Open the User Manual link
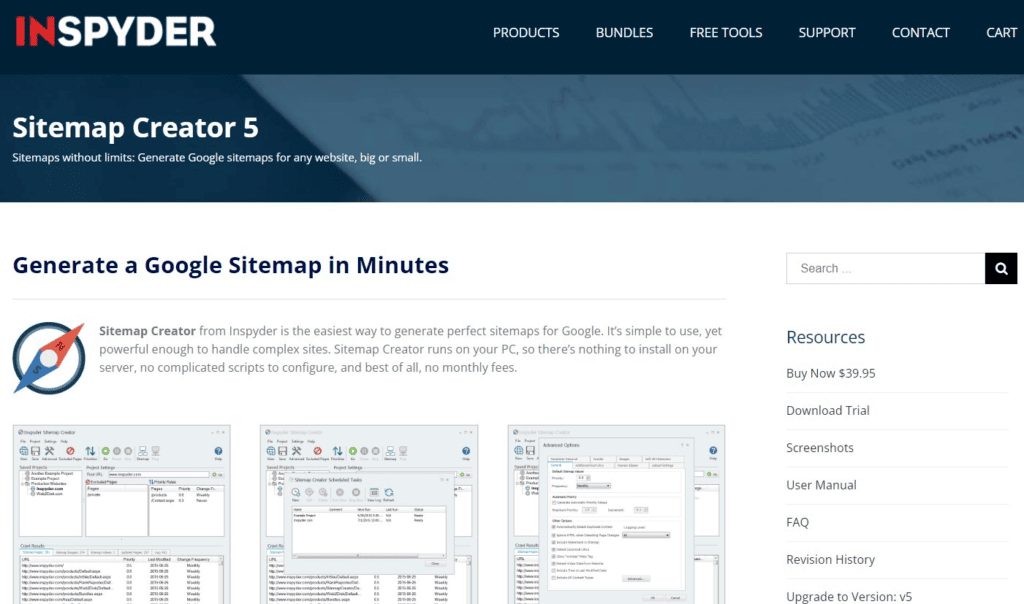The image size is (1024, 604). coord(821,485)
